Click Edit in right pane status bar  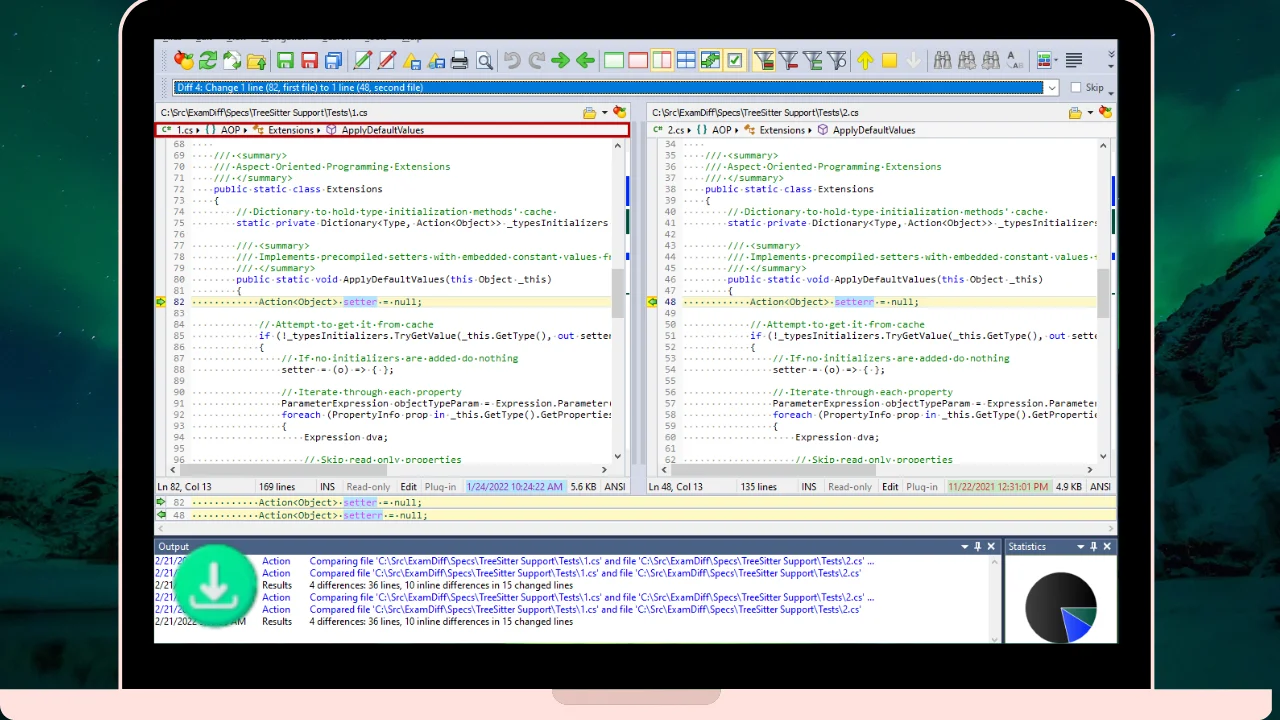(890, 487)
